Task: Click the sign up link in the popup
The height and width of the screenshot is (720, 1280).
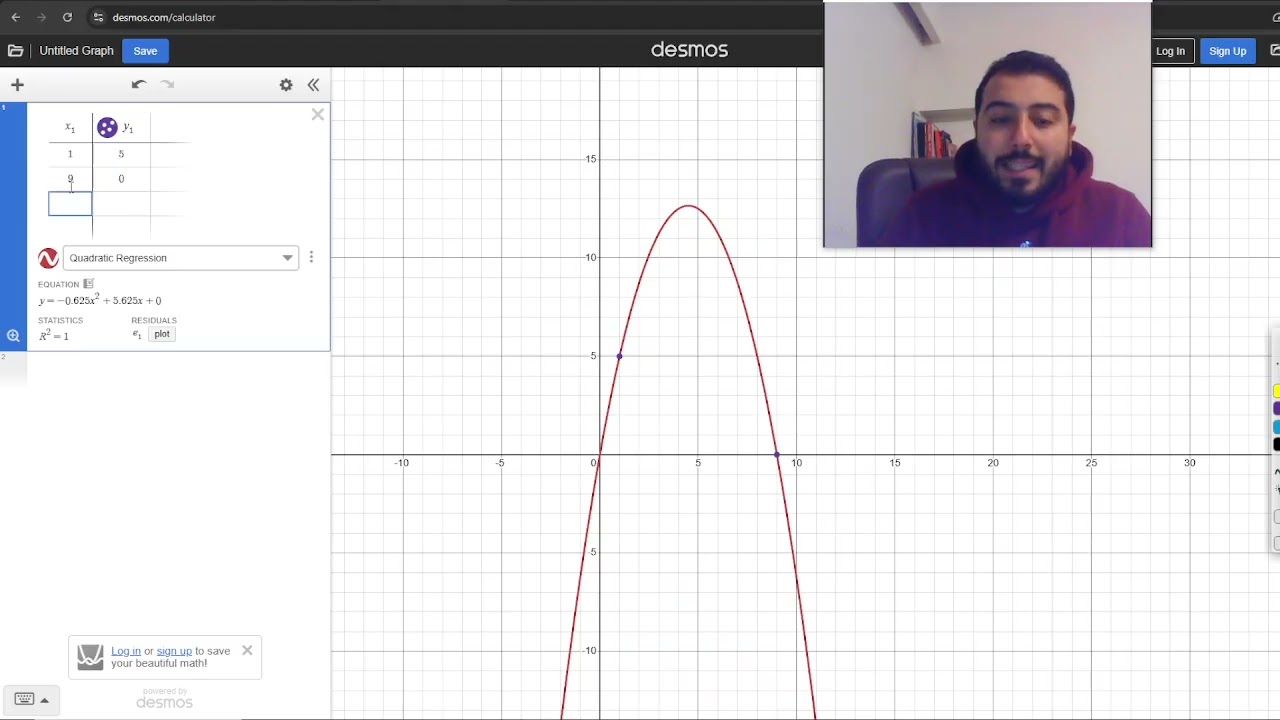Action: (174, 651)
